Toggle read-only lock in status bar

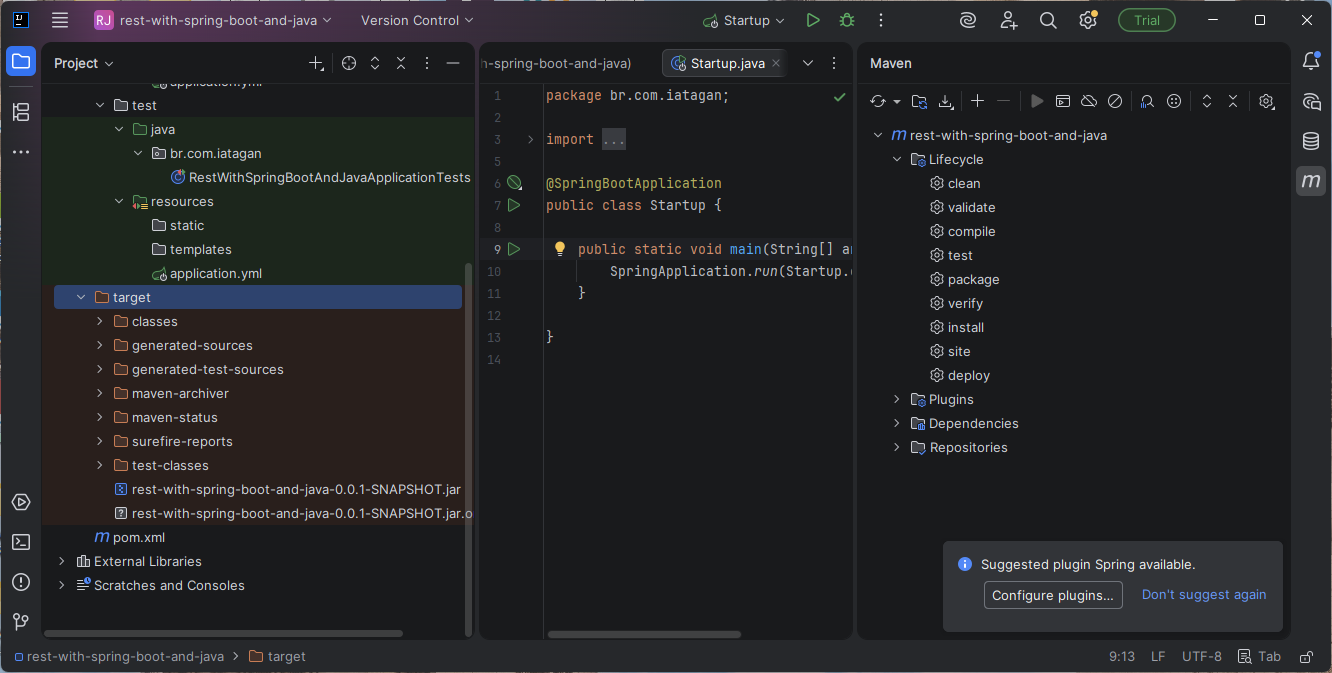pos(1305,657)
